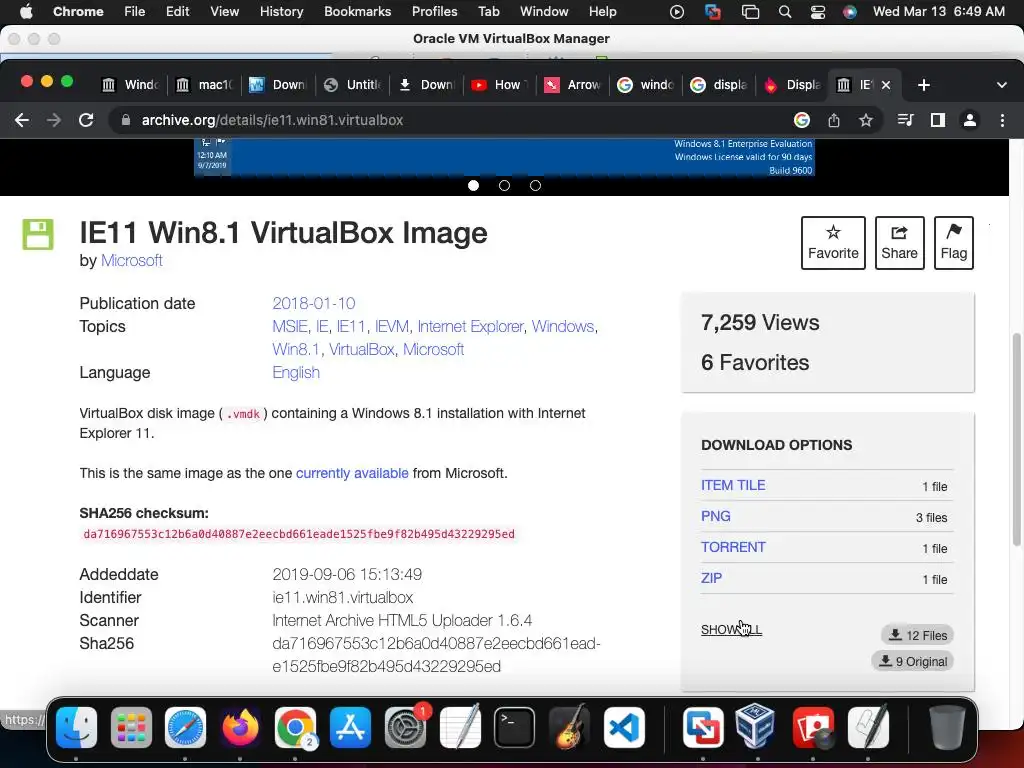The height and width of the screenshot is (768, 1024).
Task: Open the share page icon in address bar
Action: 833,120
